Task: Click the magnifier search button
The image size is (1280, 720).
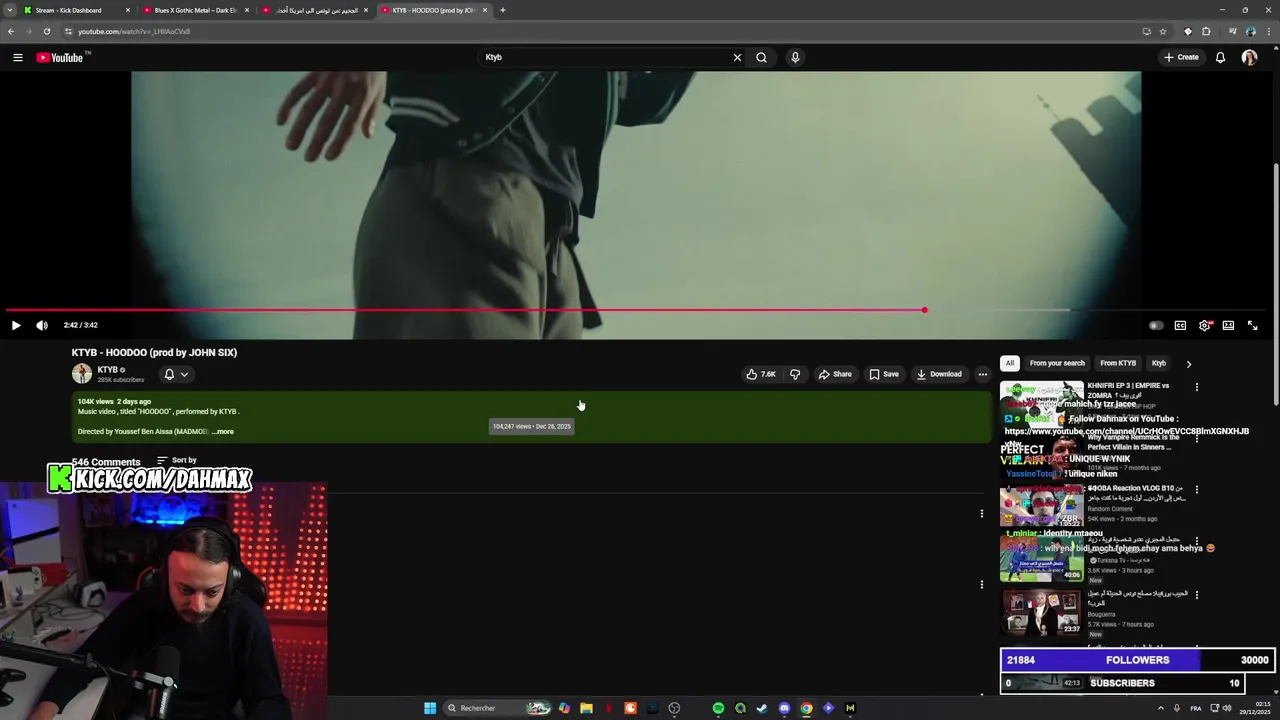Action: coord(761,57)
